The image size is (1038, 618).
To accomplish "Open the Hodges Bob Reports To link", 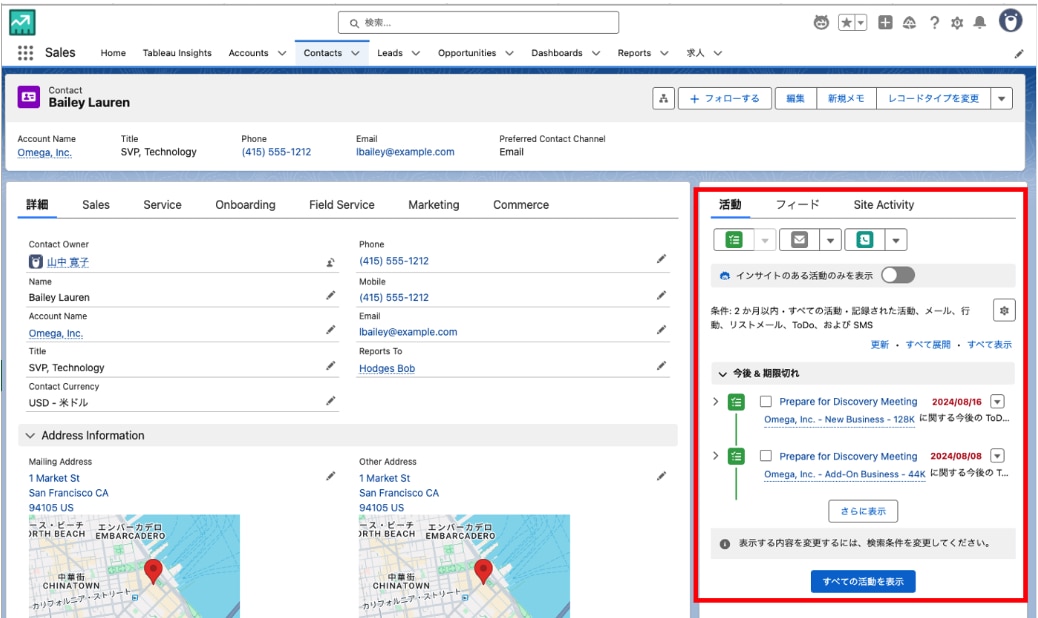I will [x=386, y=368].
